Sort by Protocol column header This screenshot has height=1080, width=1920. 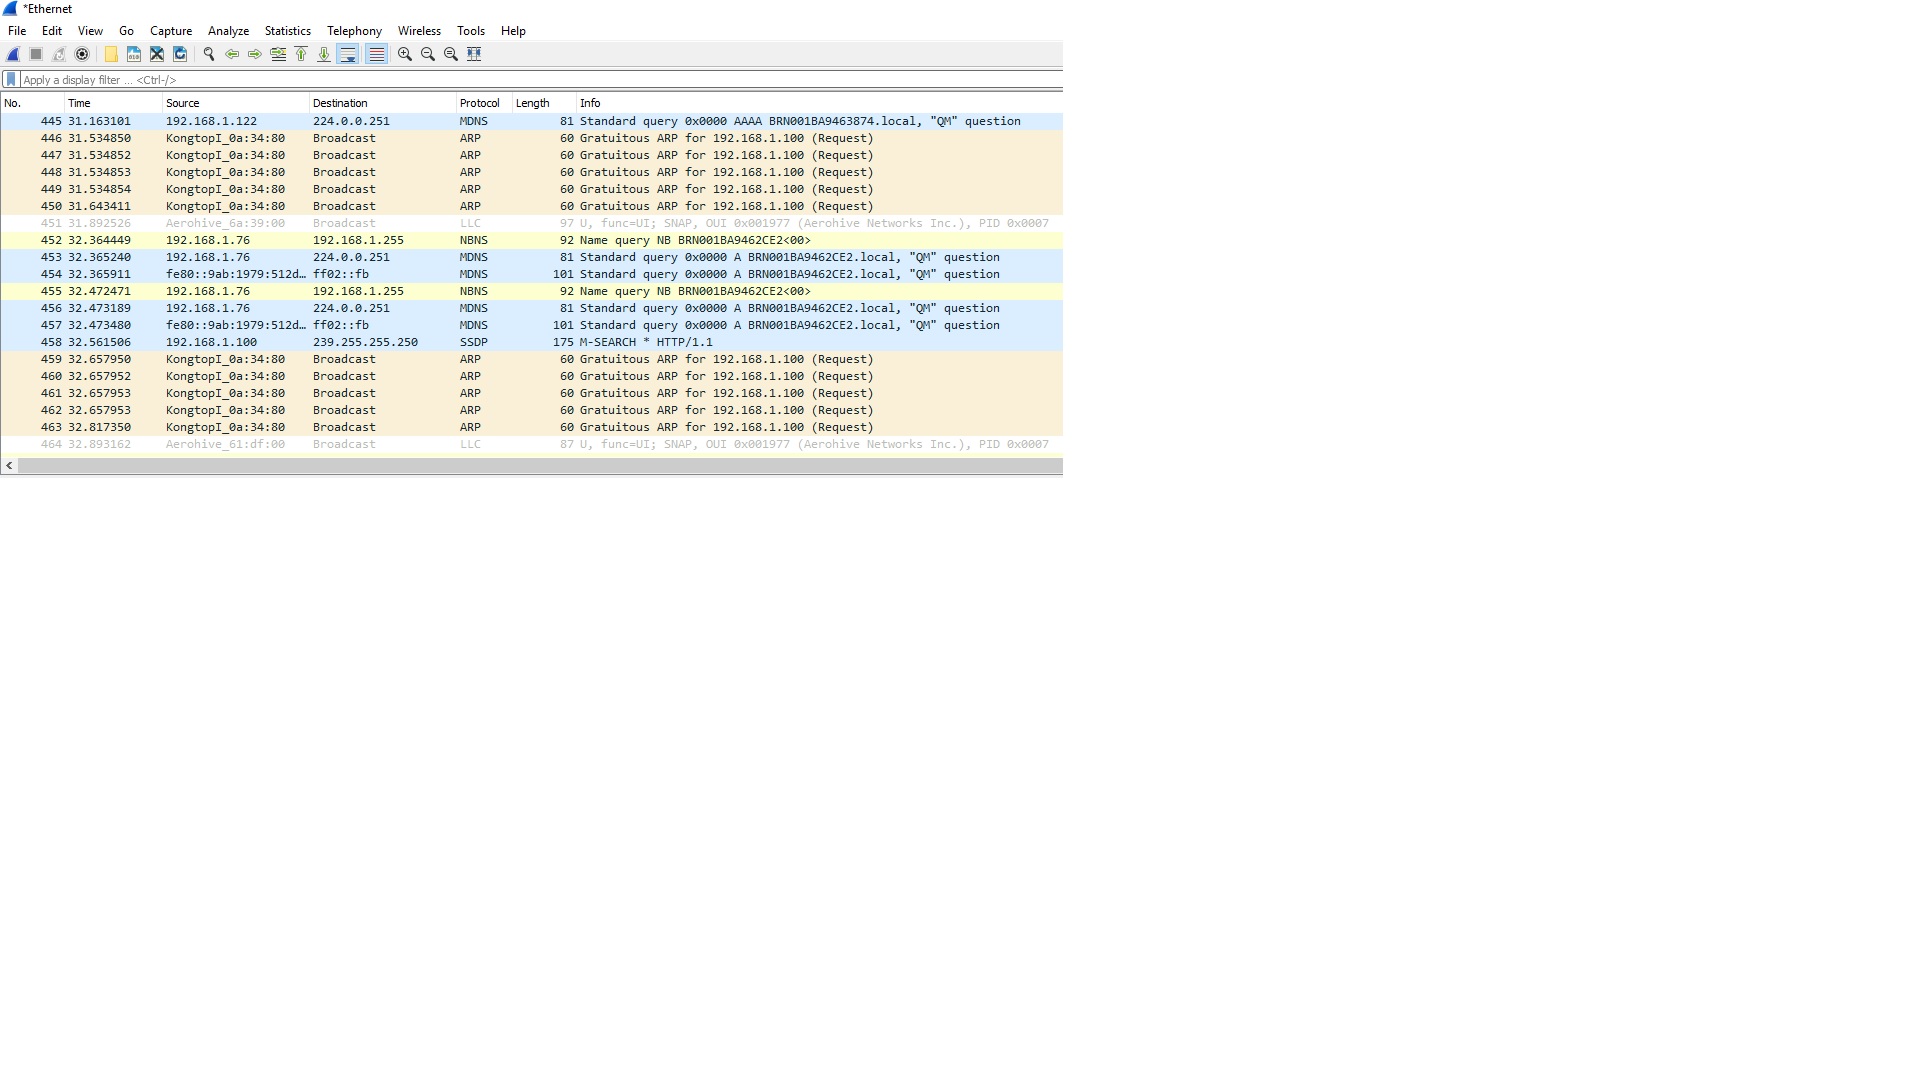pyautogui.click(x=479, y=103)
